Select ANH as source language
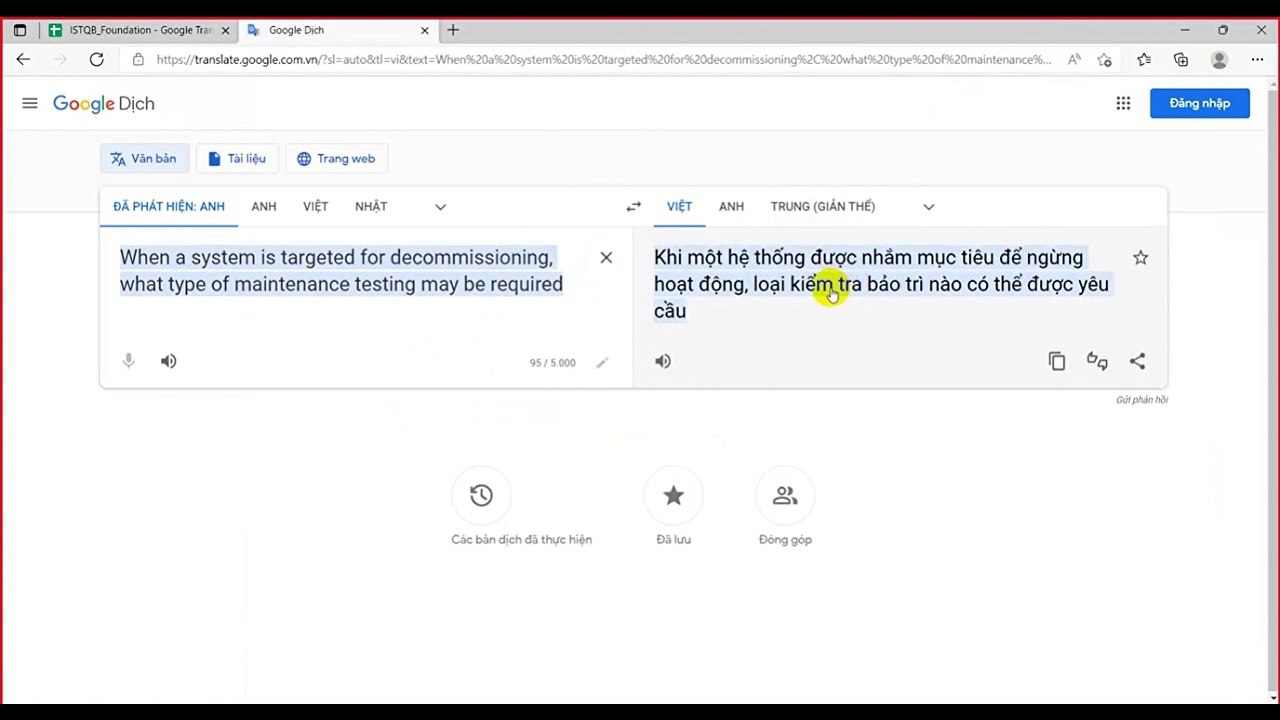1280x720 pixels. (264, 207)
